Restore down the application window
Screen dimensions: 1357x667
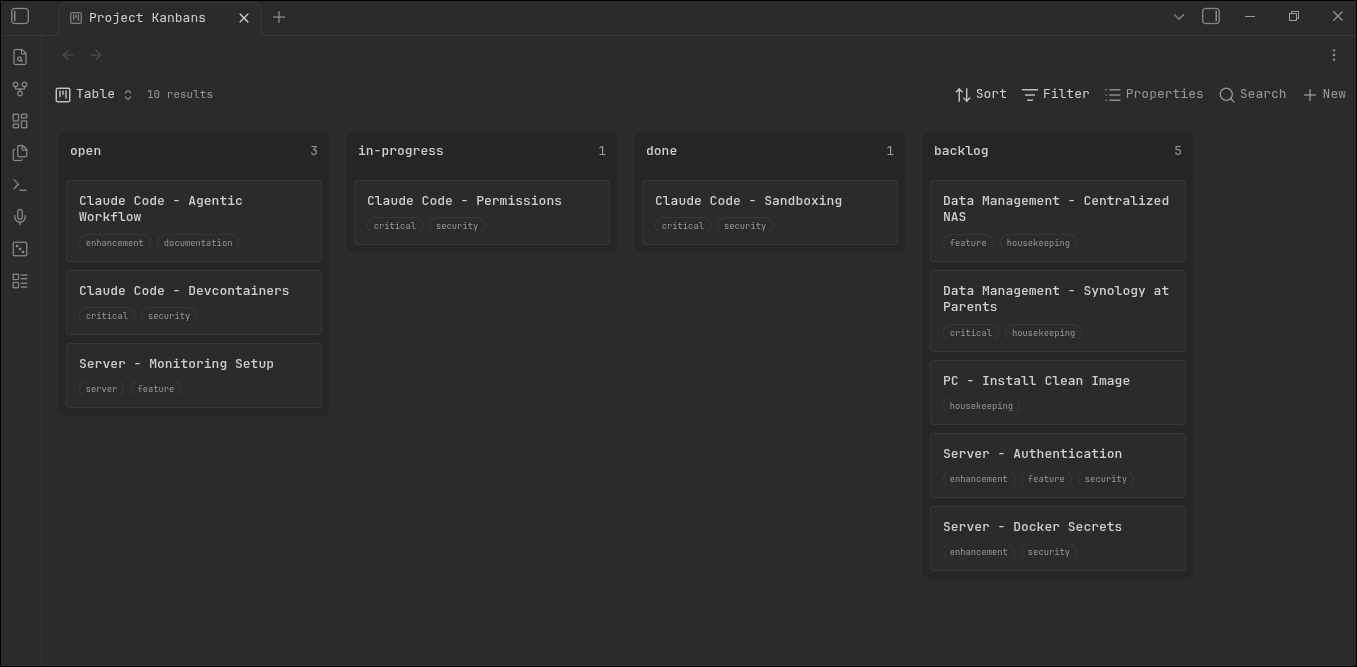tap(1294, 16)
